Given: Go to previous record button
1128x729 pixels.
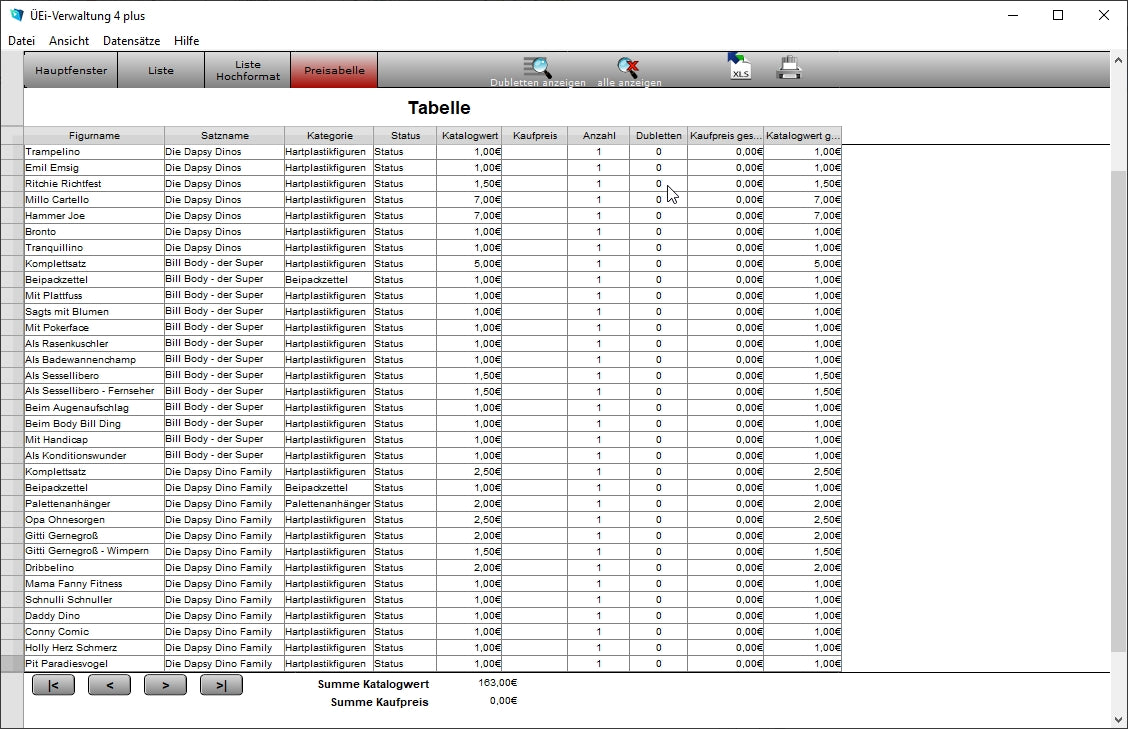Looking at the screenshot, I should (109, 685).
